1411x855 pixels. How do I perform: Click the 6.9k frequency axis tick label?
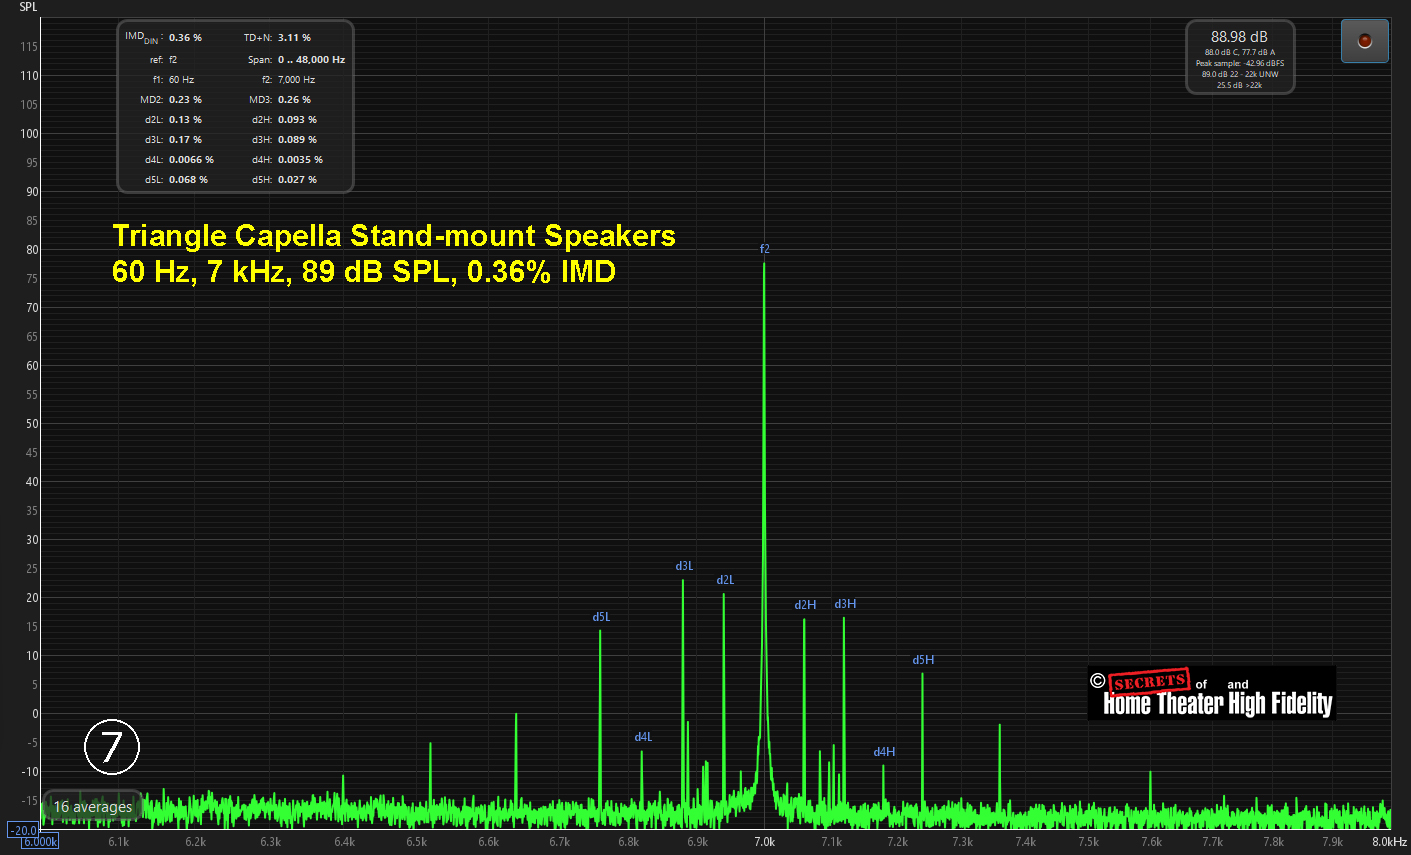tap(697, 842)
